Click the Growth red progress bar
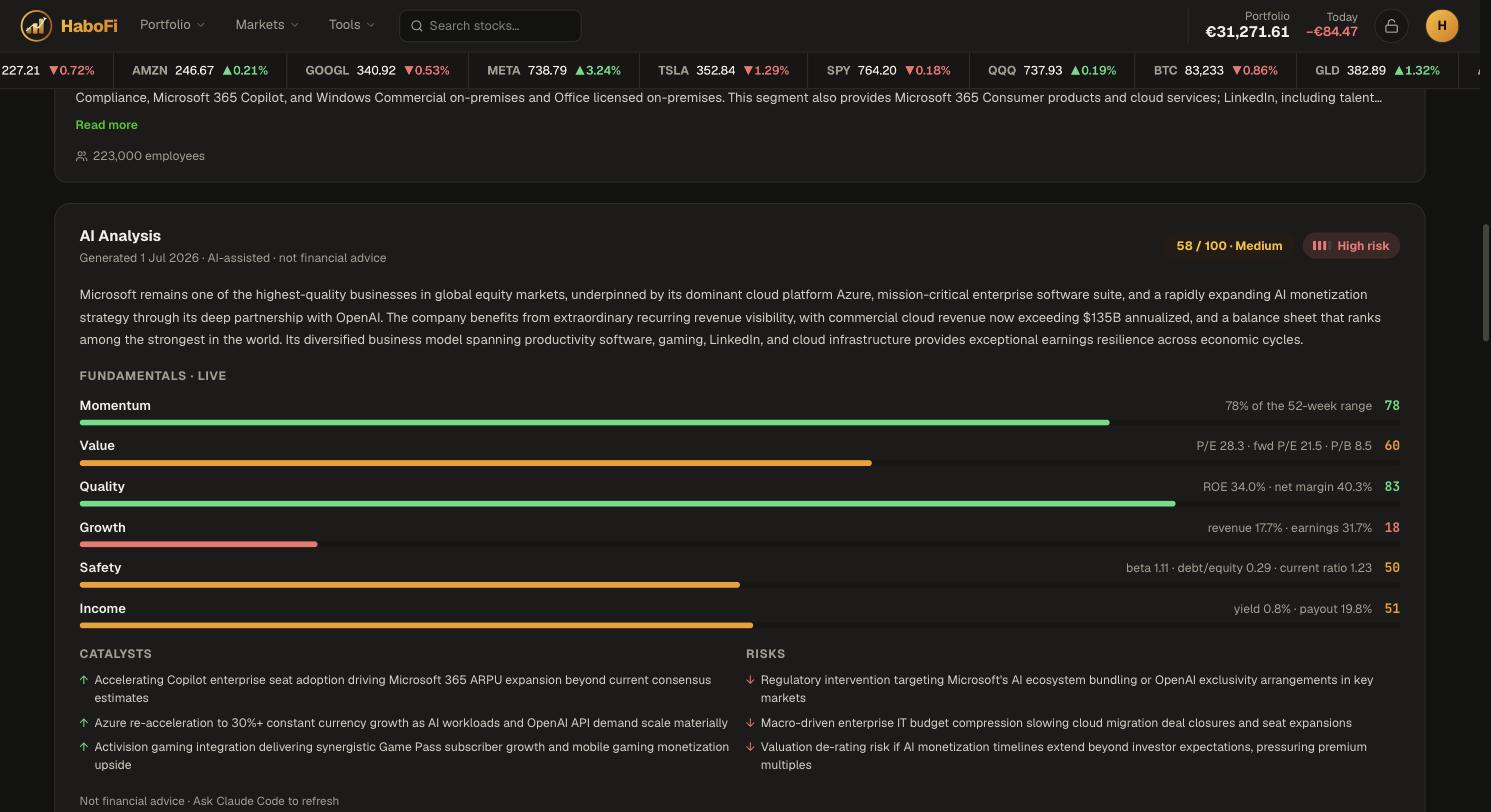This screenshot has height=812, width=1491. coord(198,544)
